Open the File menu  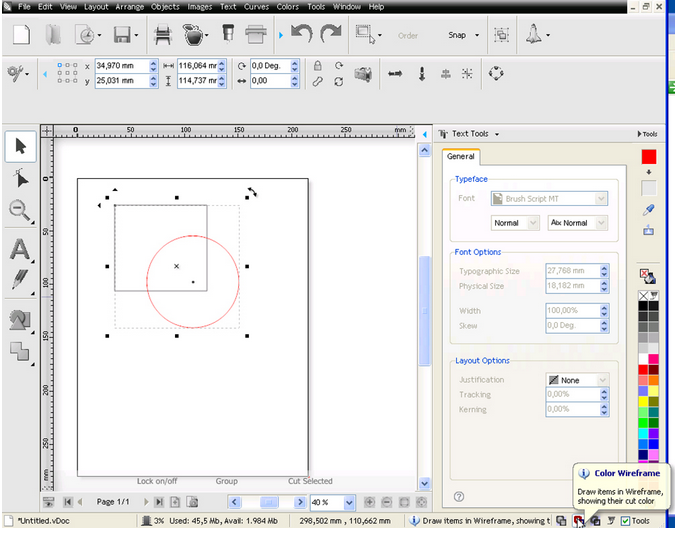(24, 7)
